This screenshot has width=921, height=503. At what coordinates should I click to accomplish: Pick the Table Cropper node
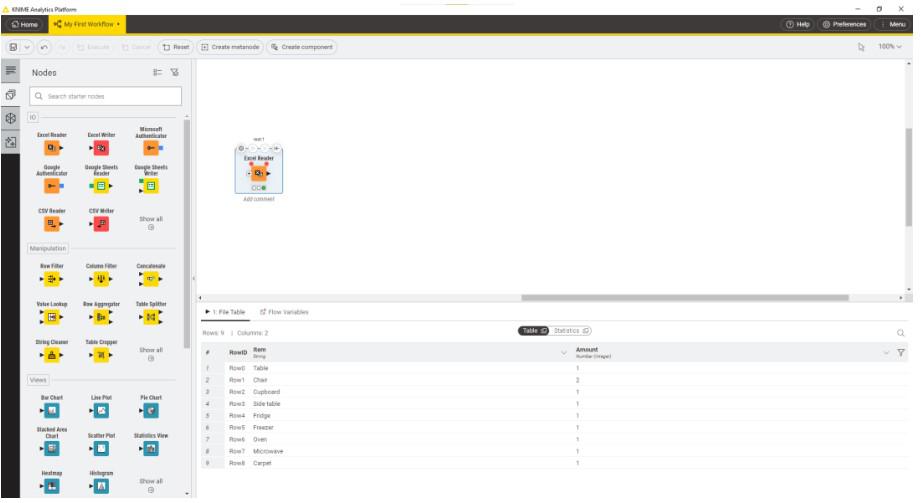[x=101, y=355]
